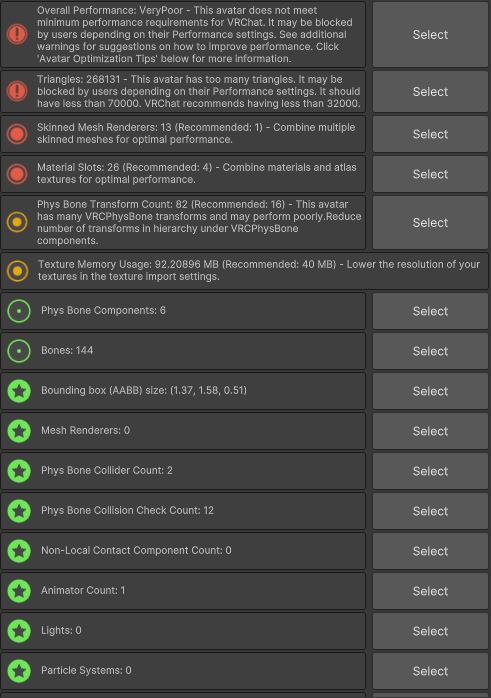Click Select for Particle Systems: 0
The image size is (491, 698).
(x=430, y=671)
